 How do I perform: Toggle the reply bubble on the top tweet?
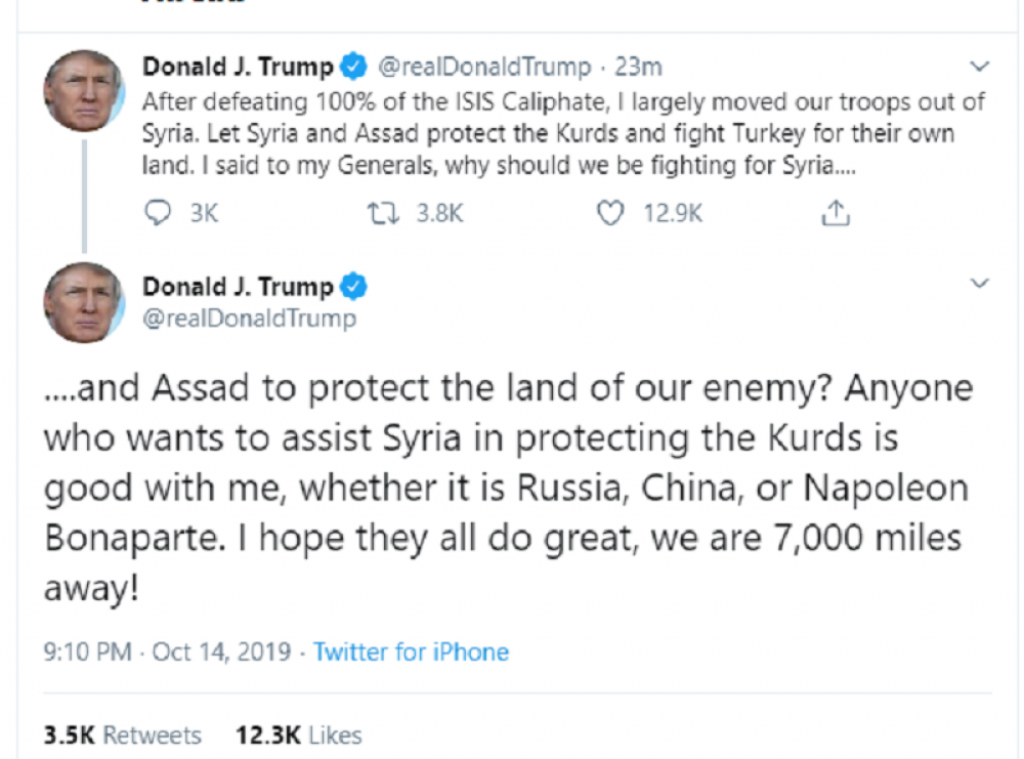coord(157,212)
